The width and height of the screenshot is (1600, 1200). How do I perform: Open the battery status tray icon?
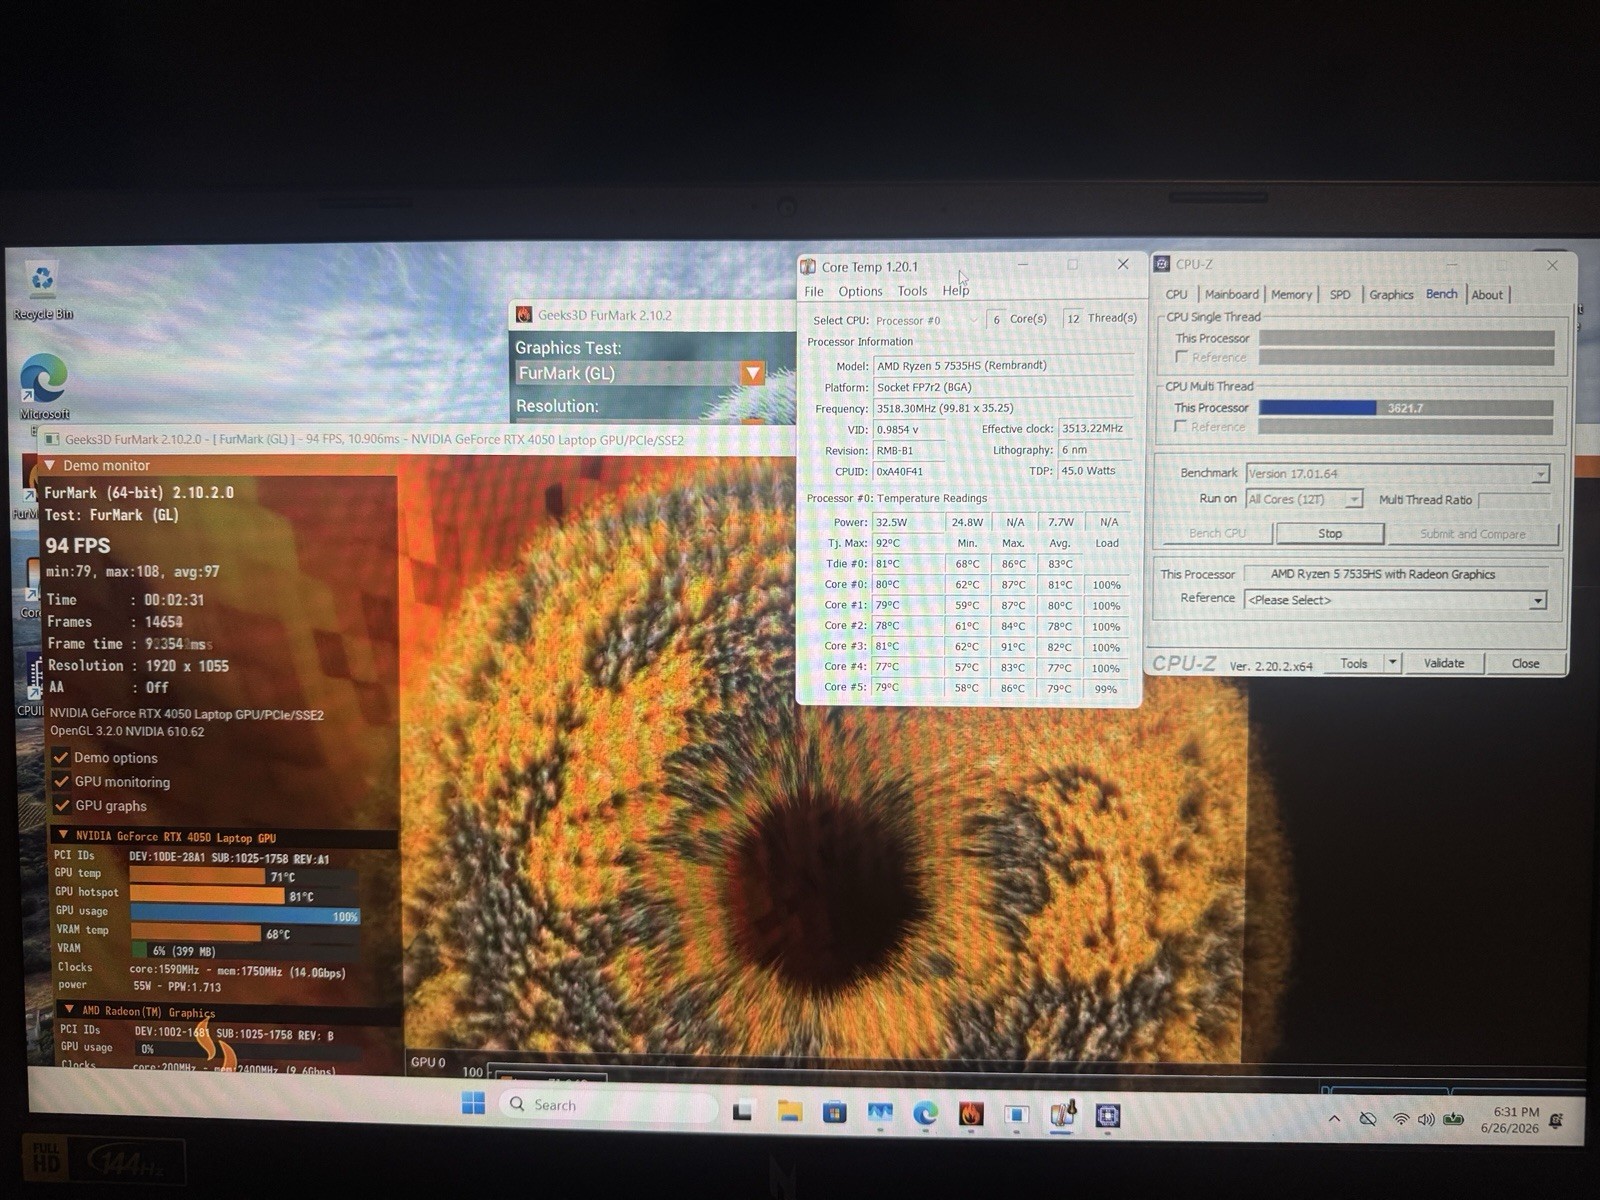(1453, 1120)
